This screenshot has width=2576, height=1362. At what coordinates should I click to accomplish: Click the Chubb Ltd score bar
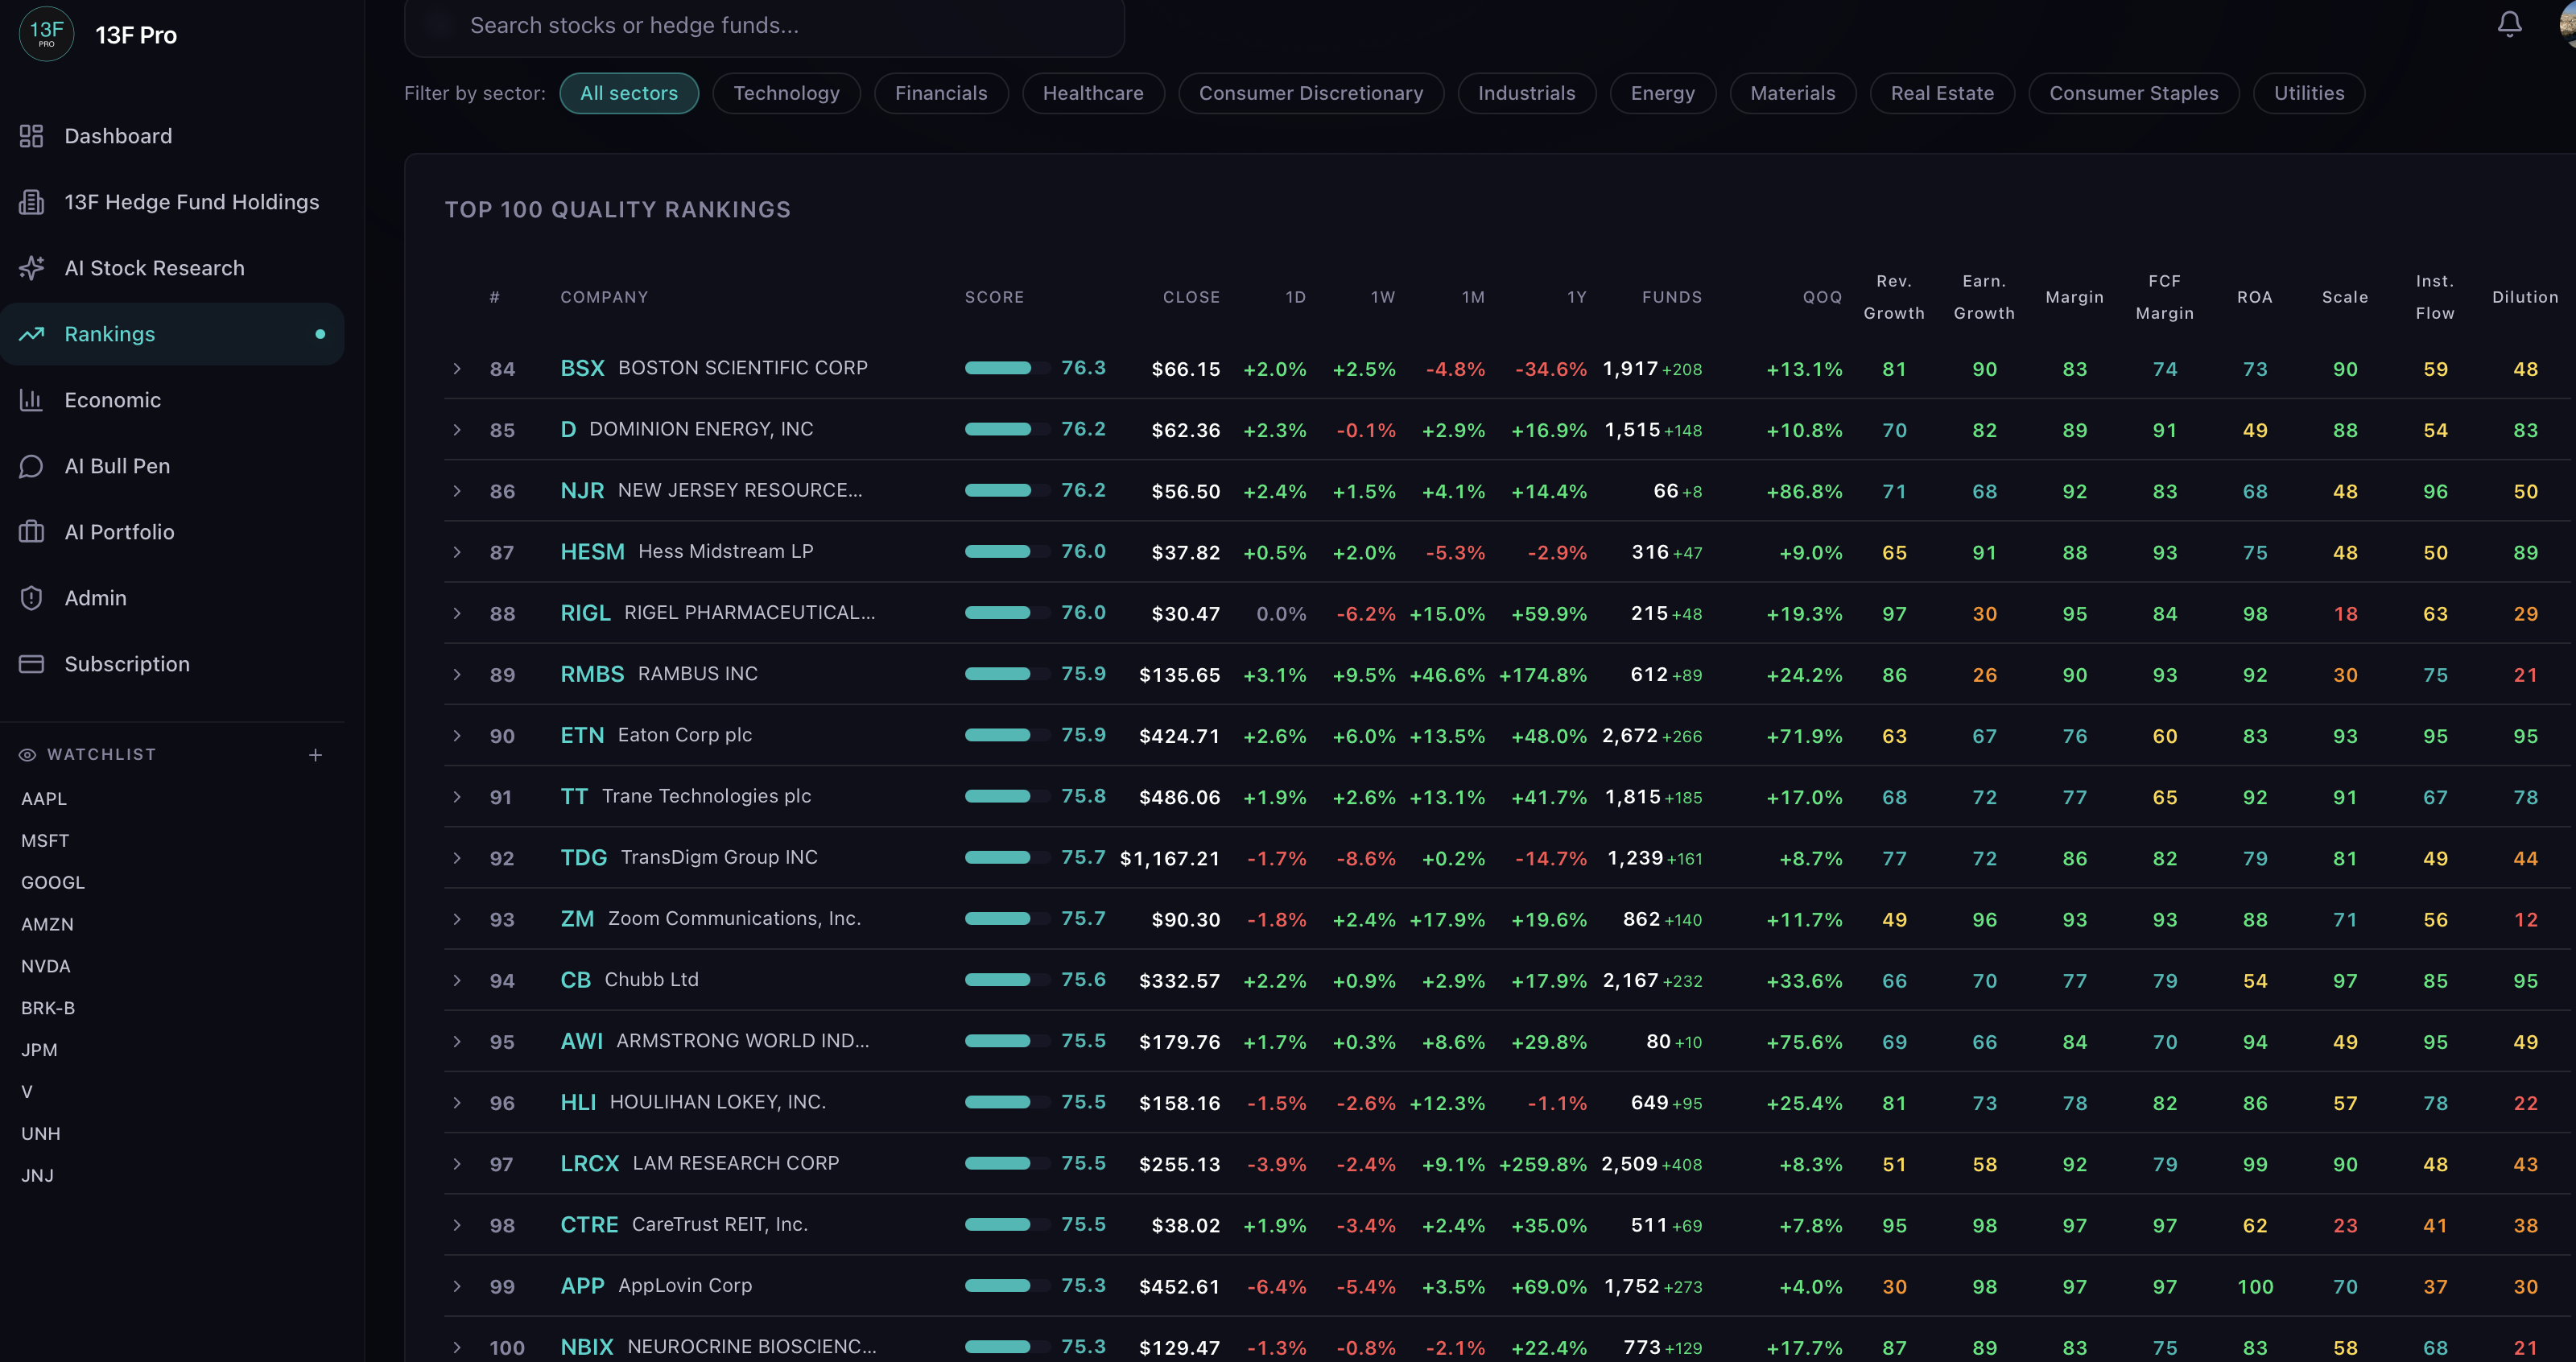(1007, 980)
